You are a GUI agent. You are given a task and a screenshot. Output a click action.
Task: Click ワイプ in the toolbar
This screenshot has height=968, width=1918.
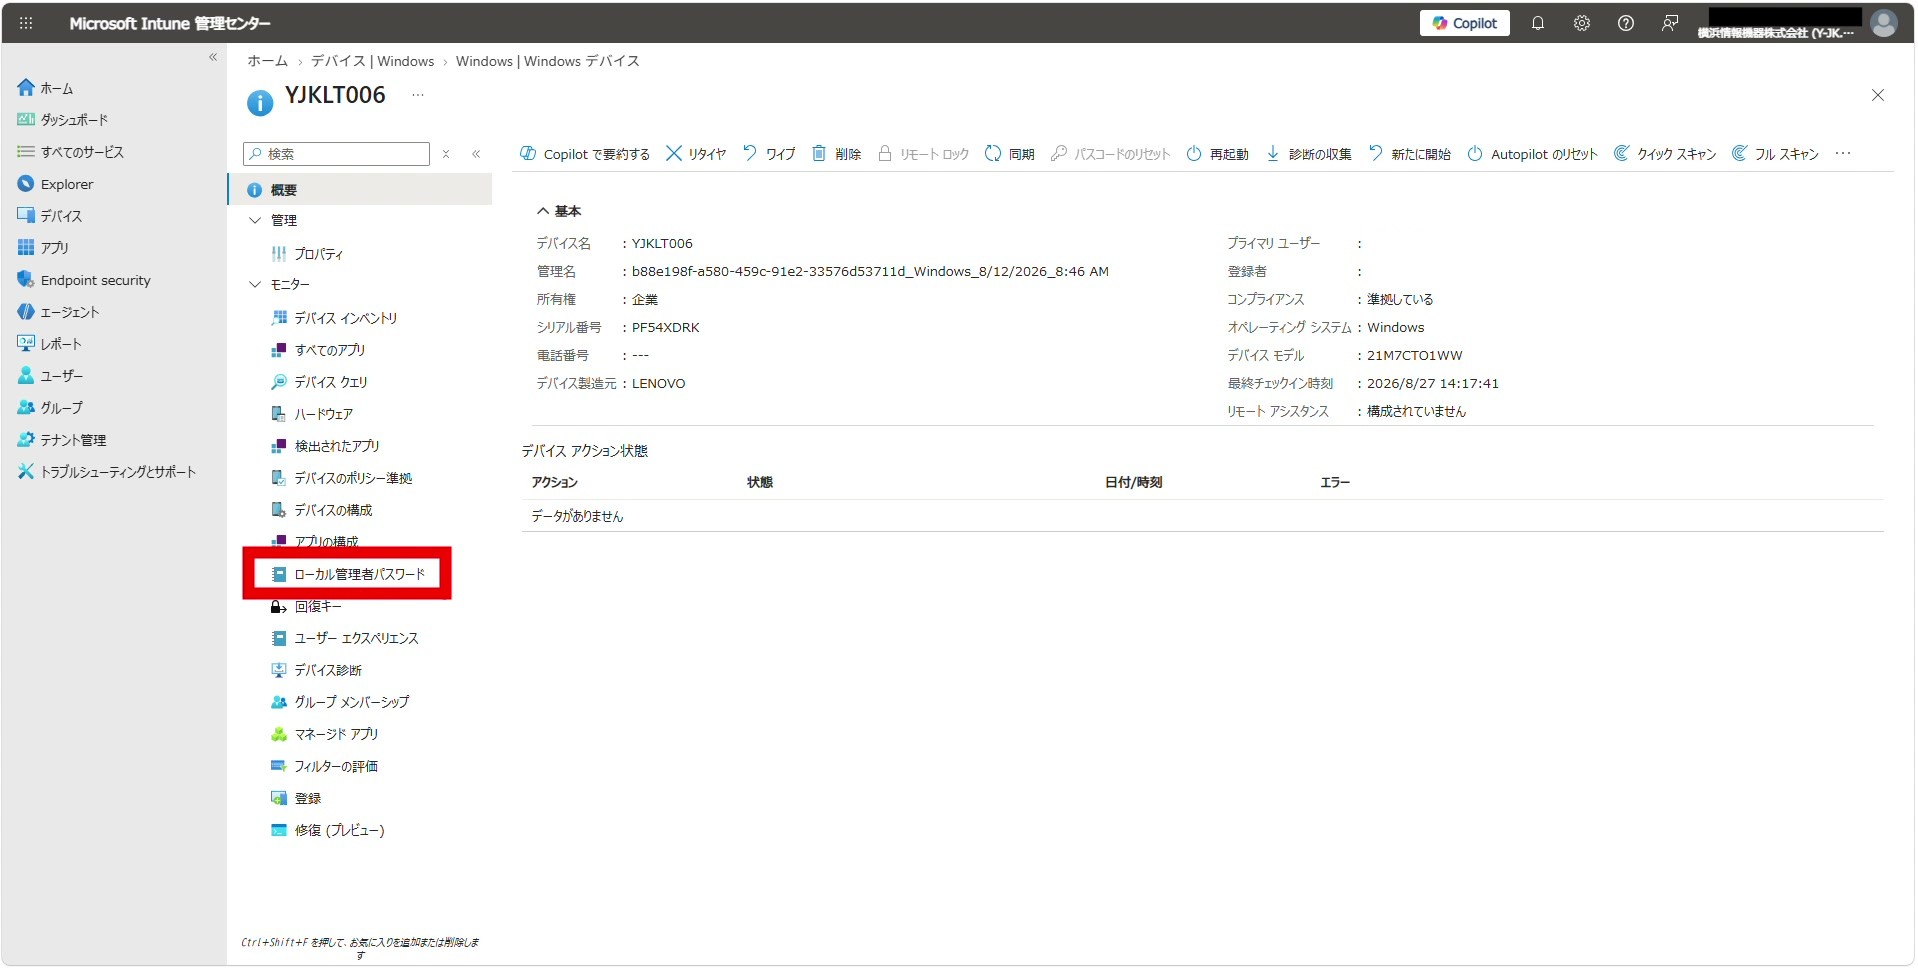tap(769, 154)
